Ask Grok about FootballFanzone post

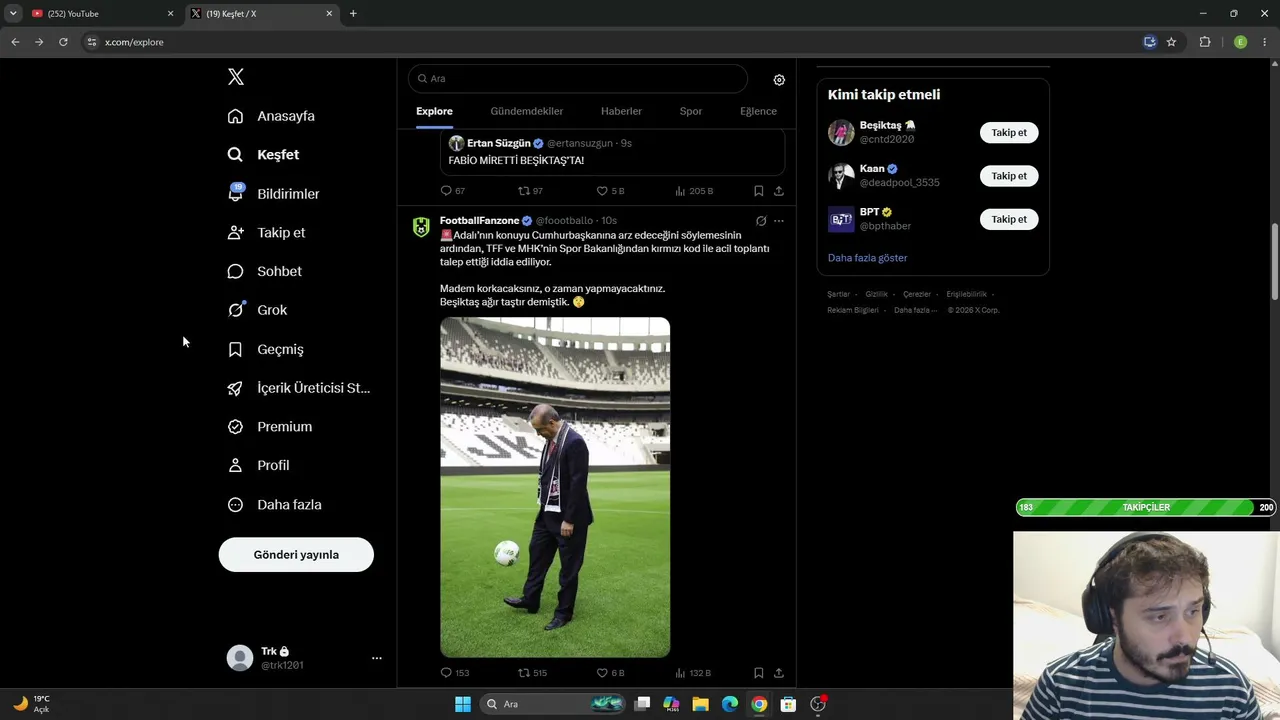tap(761, 221)
